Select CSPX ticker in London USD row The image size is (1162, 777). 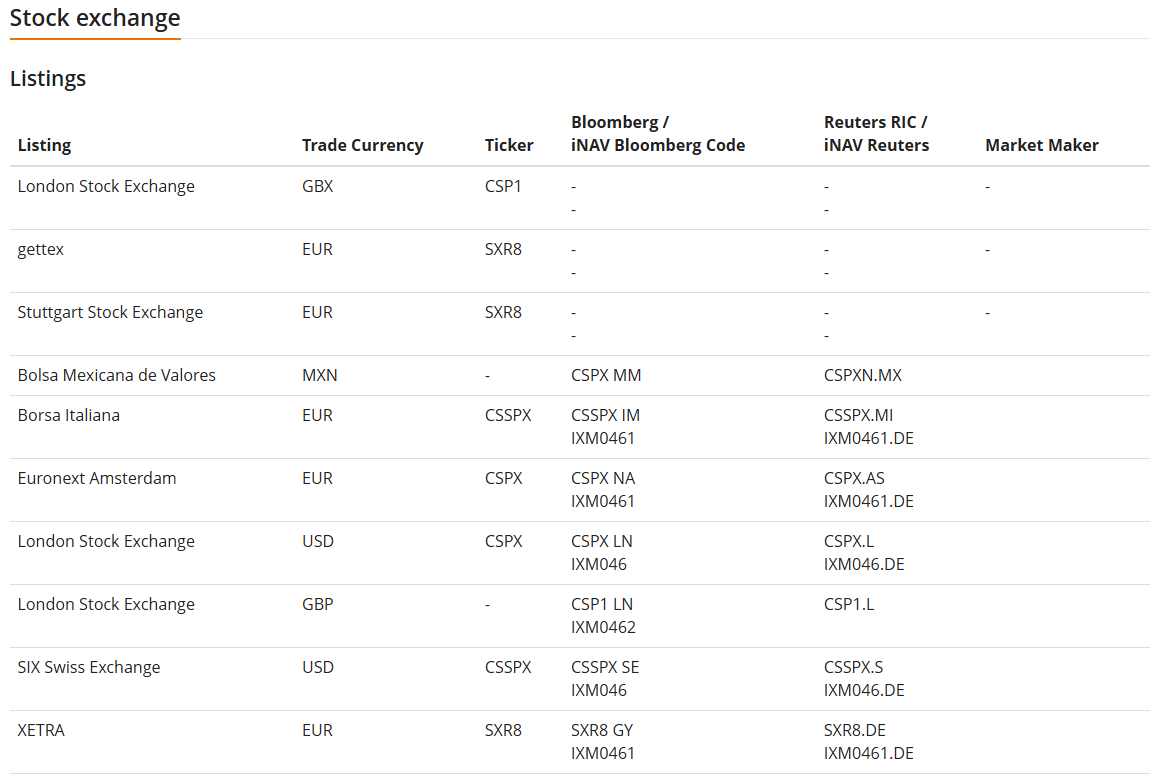pos(504,541)
